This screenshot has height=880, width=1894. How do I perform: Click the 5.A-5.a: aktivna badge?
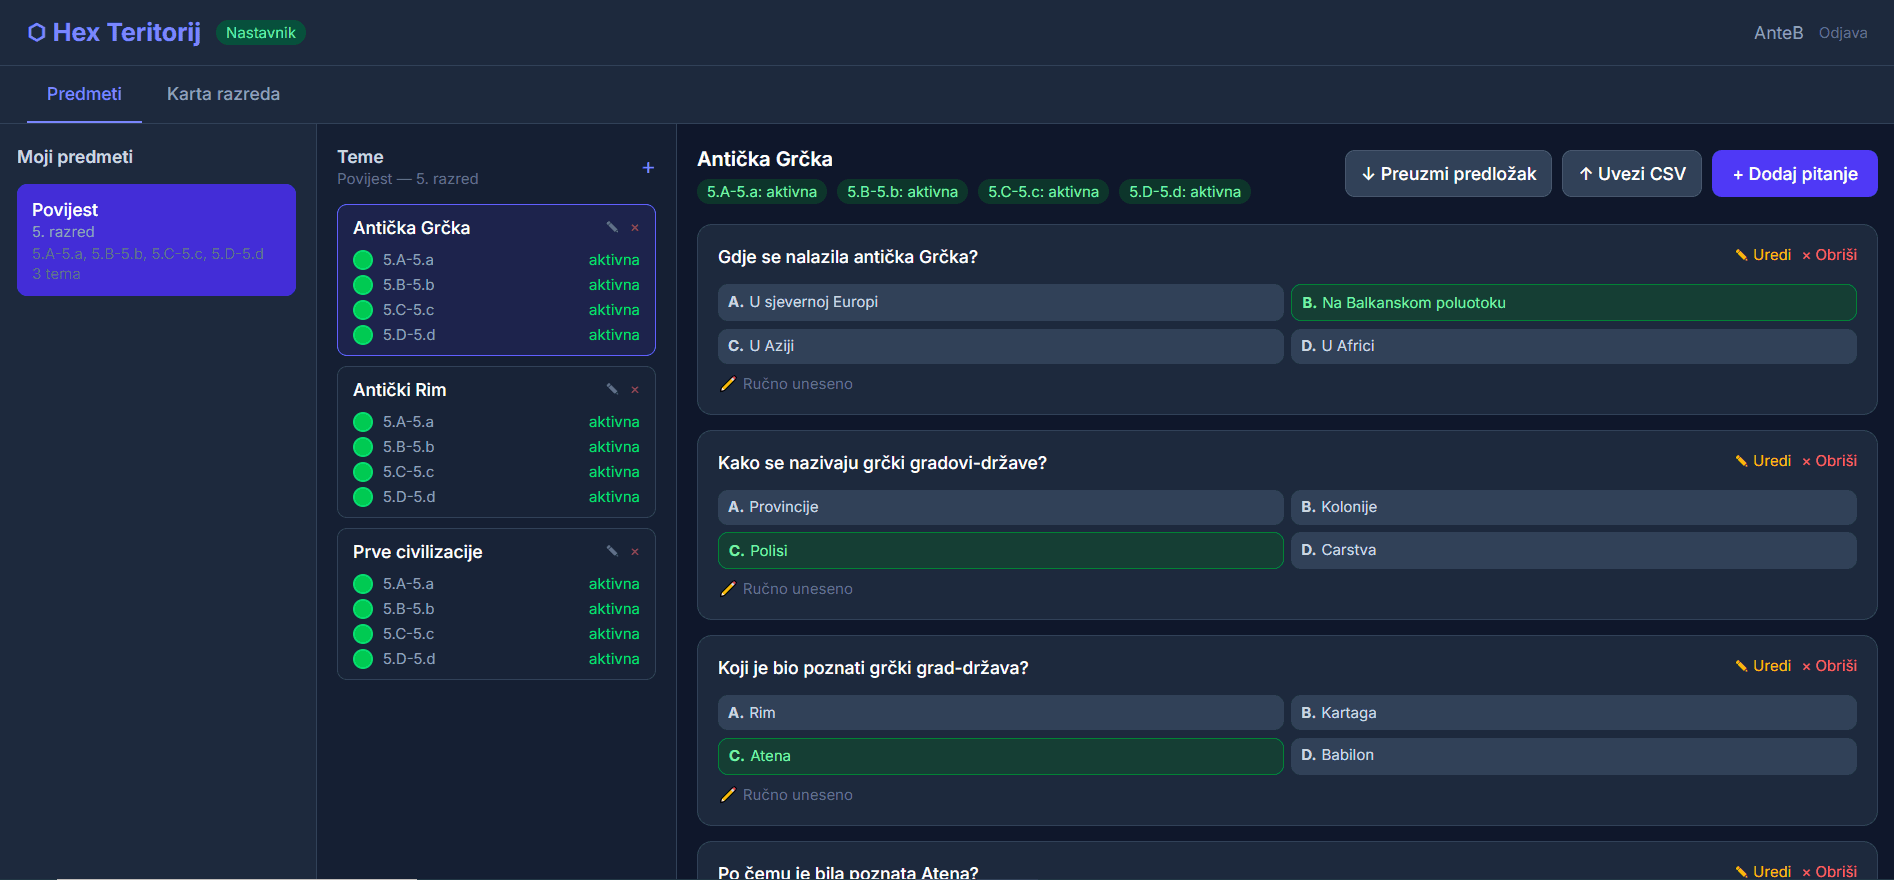(762, 192)
